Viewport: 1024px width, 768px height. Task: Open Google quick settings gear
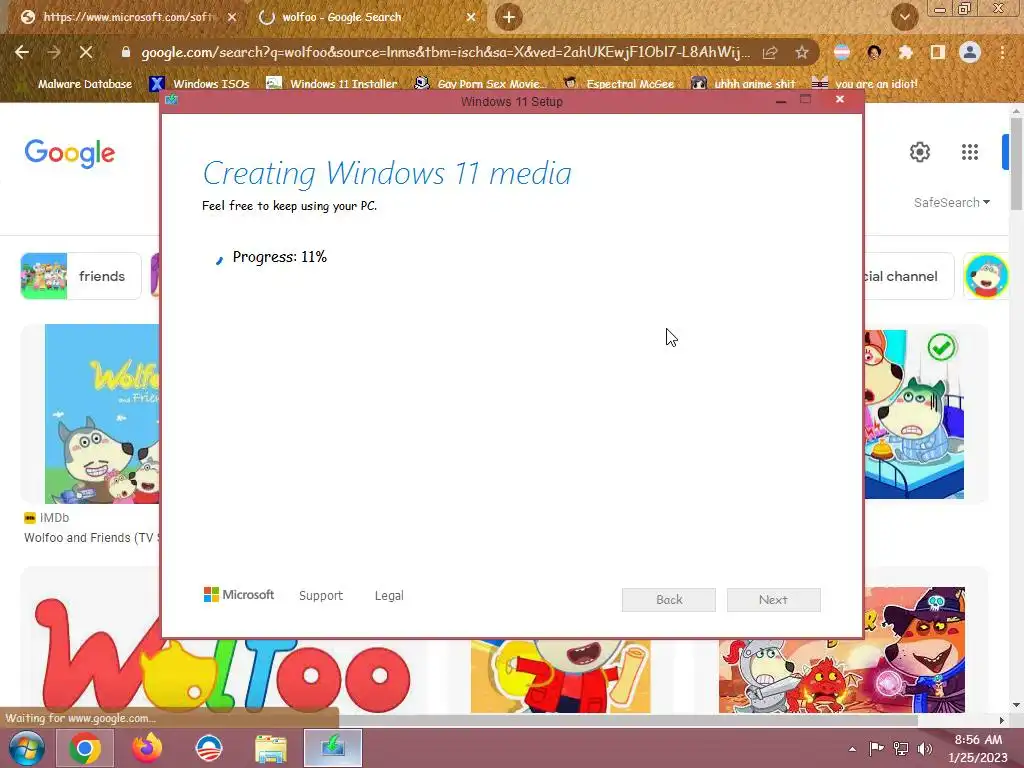pos(920,152)
